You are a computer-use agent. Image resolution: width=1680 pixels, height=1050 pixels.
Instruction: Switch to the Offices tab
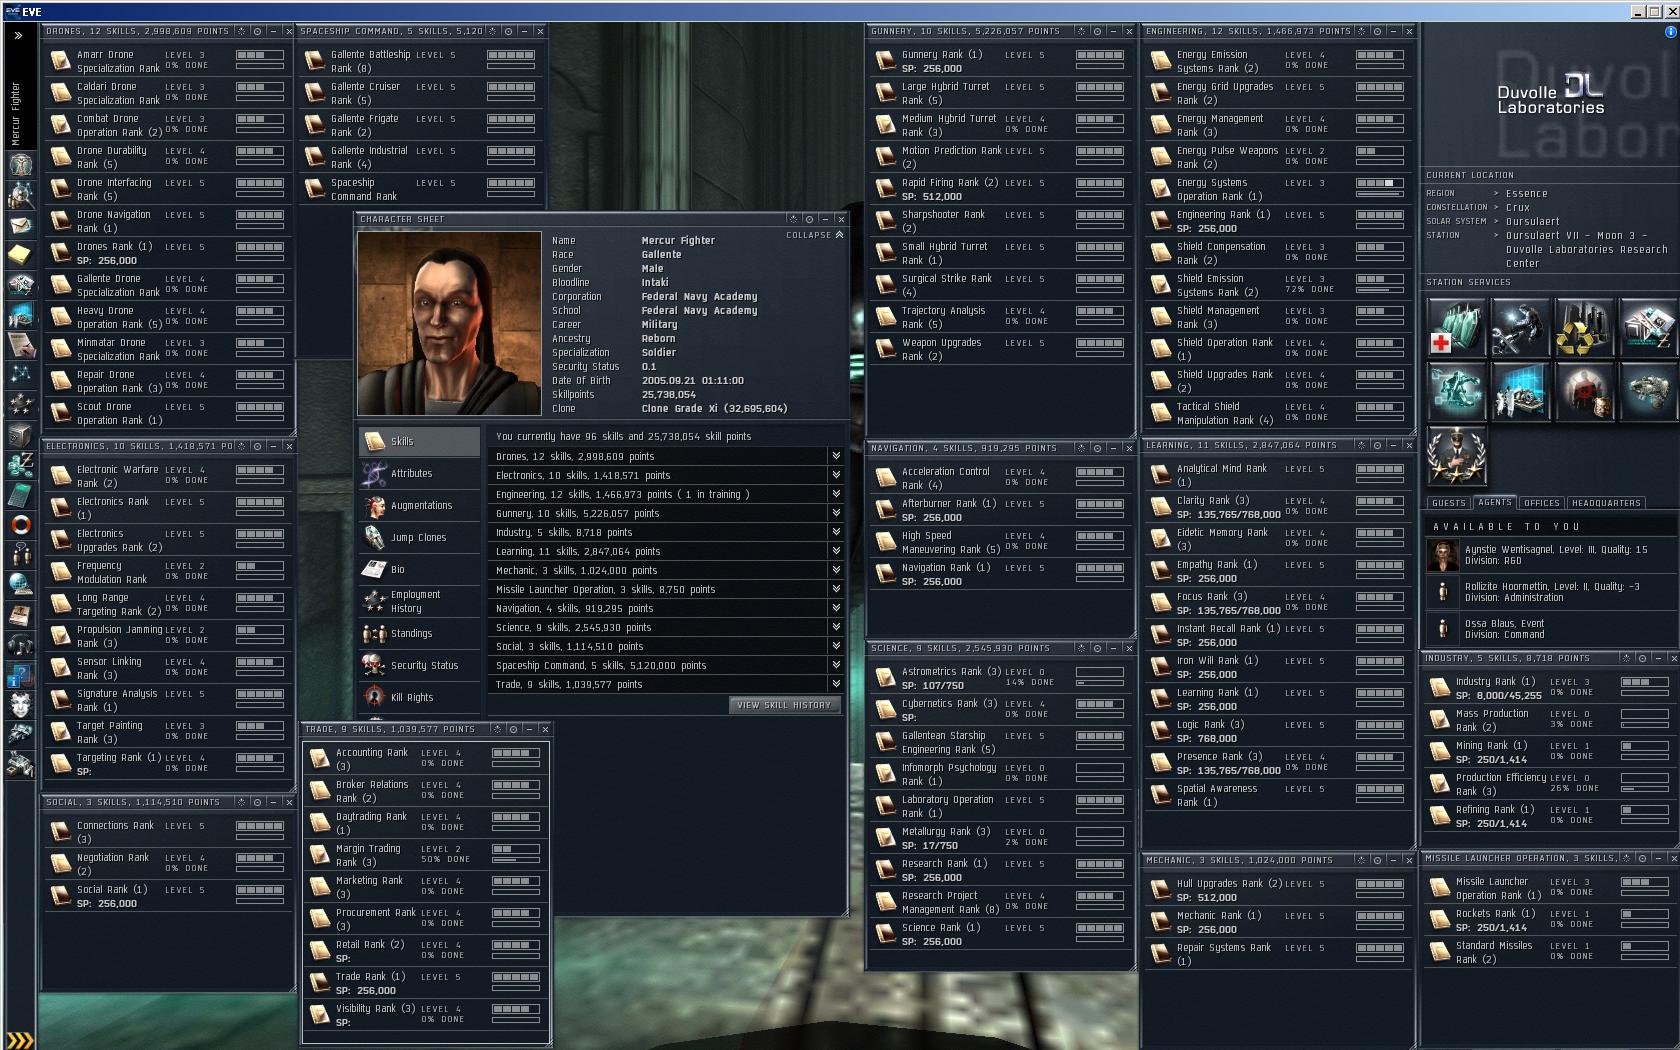coord(1541,503)
